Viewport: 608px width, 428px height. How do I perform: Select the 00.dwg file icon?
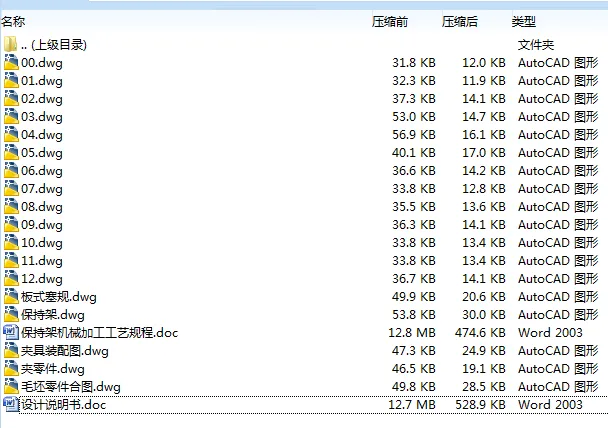(11, 62)
